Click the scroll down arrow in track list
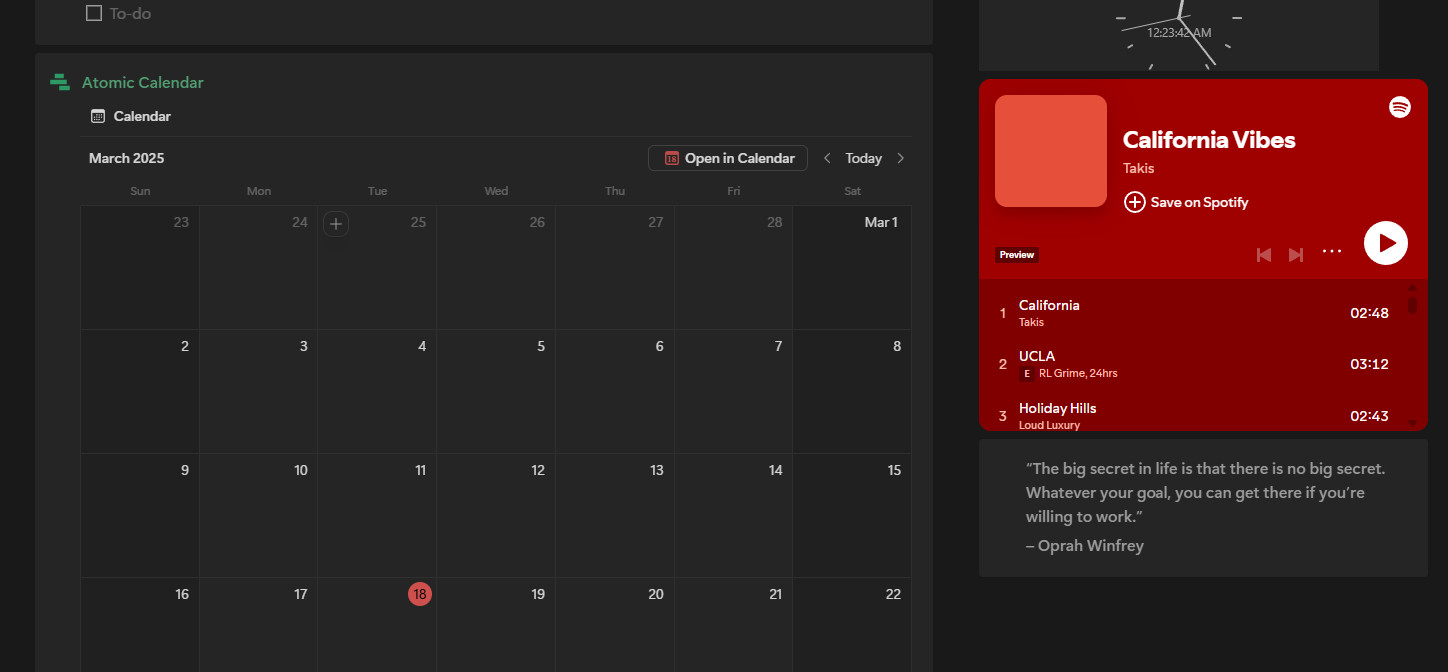The width and height of the screenshot is (1448, 672). (x=1412, y=423)
